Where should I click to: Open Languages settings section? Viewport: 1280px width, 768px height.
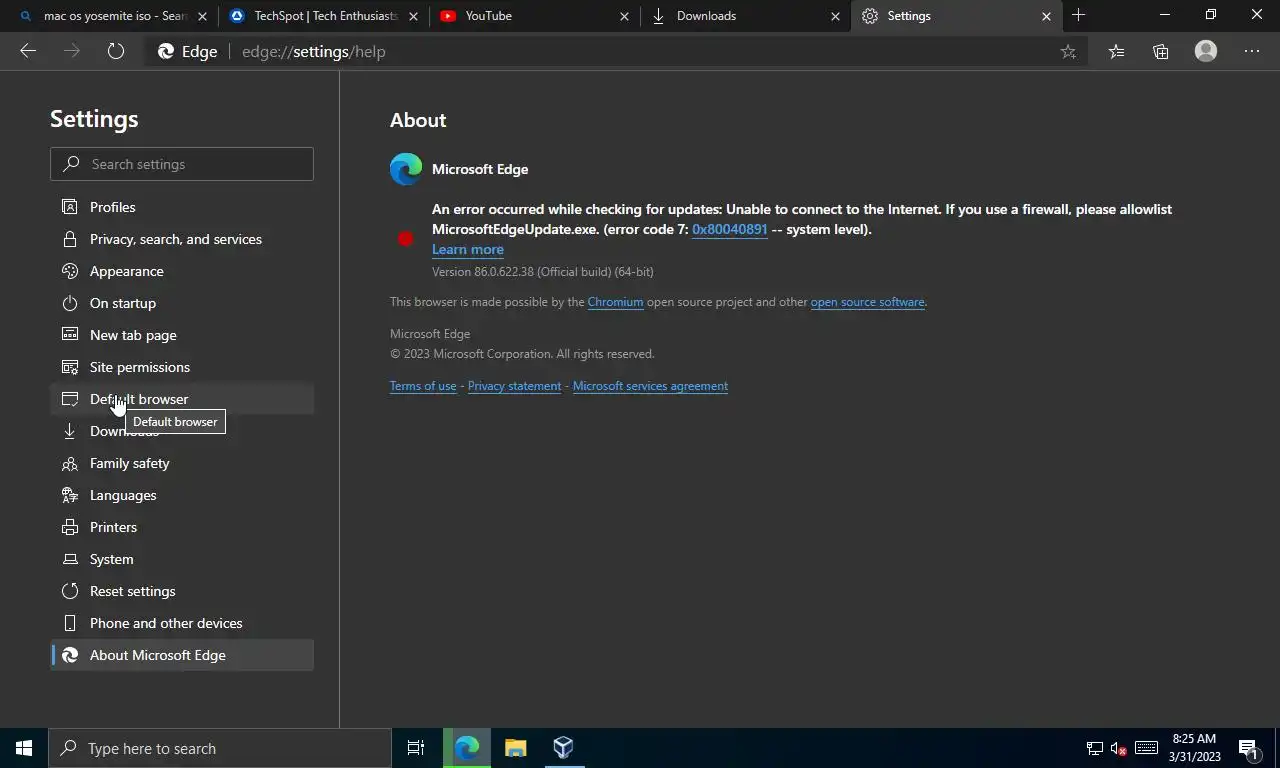182,495
